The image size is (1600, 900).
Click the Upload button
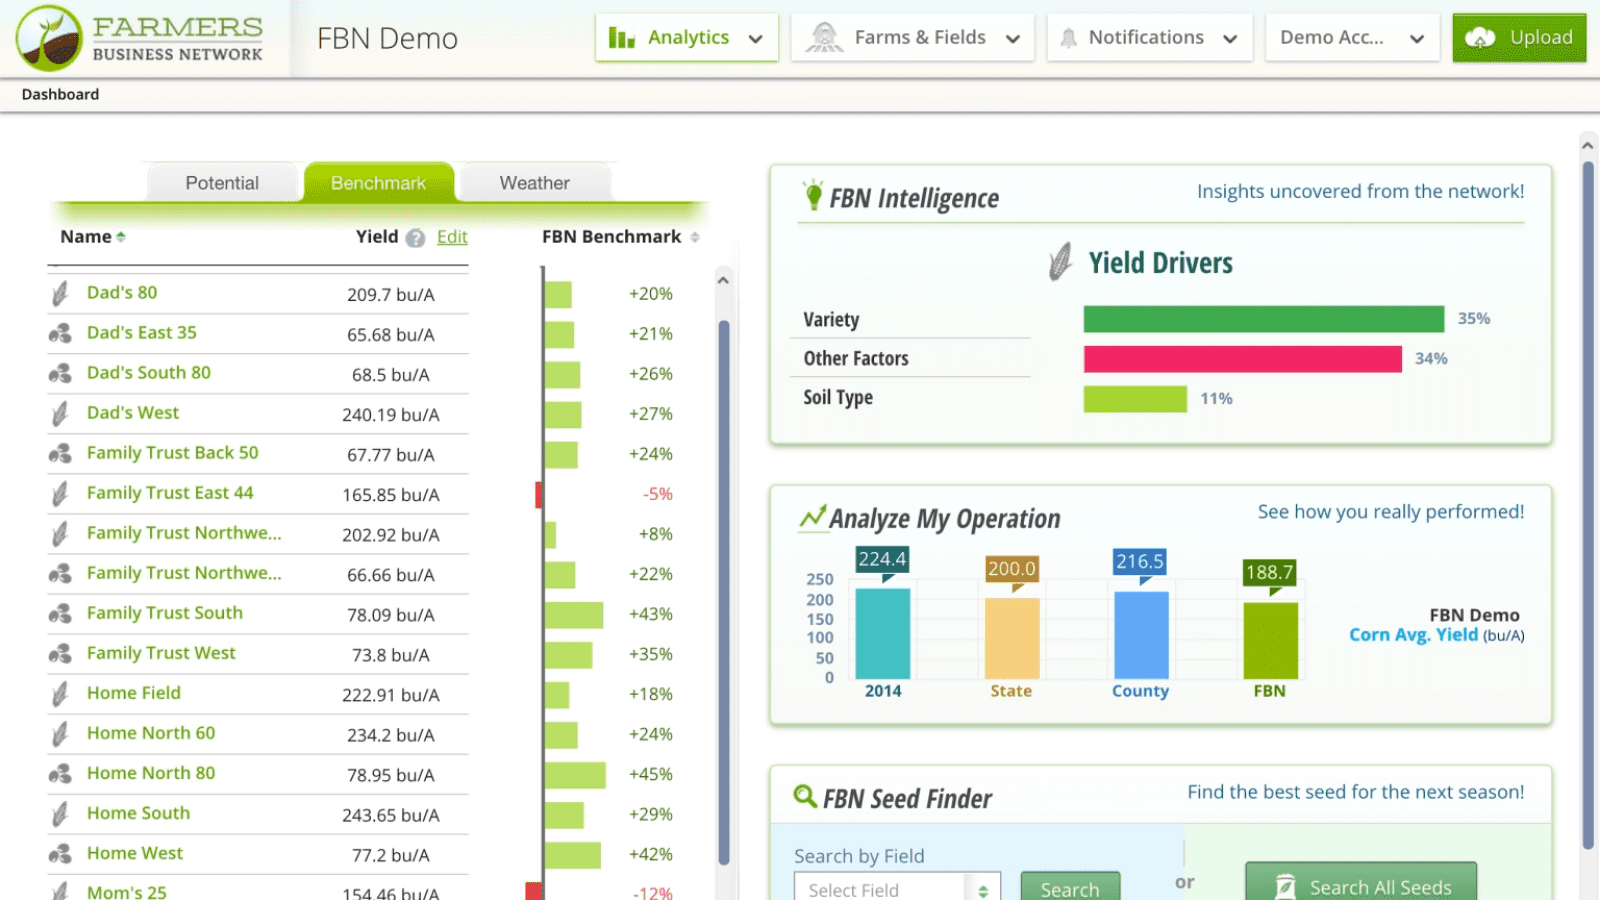[x=1519, y=38]
